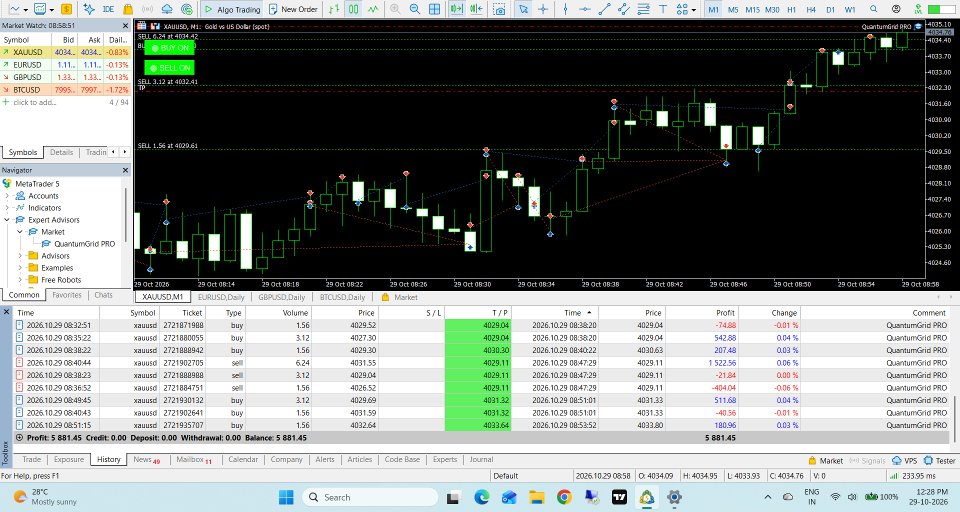Switch to the M5 timeframe

[733, 9]
